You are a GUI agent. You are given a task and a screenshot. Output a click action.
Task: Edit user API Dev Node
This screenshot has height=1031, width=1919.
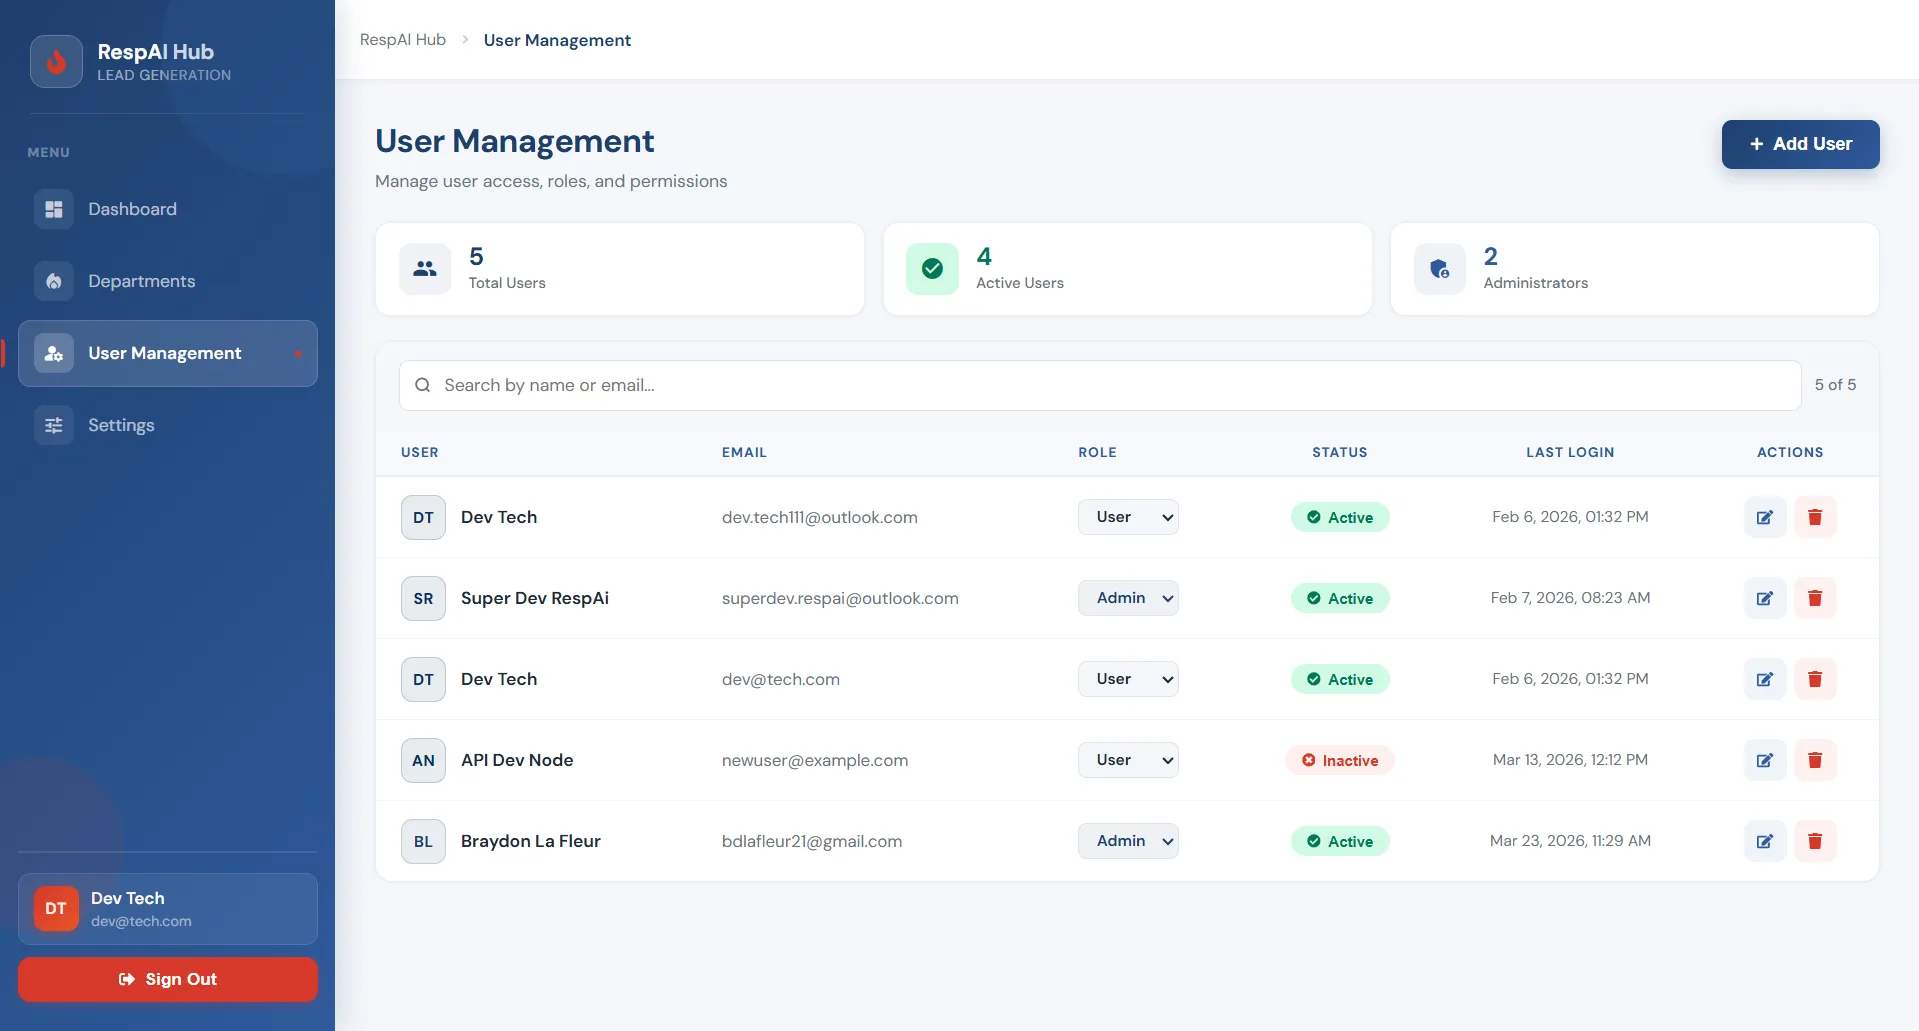tap(1765, 760)
